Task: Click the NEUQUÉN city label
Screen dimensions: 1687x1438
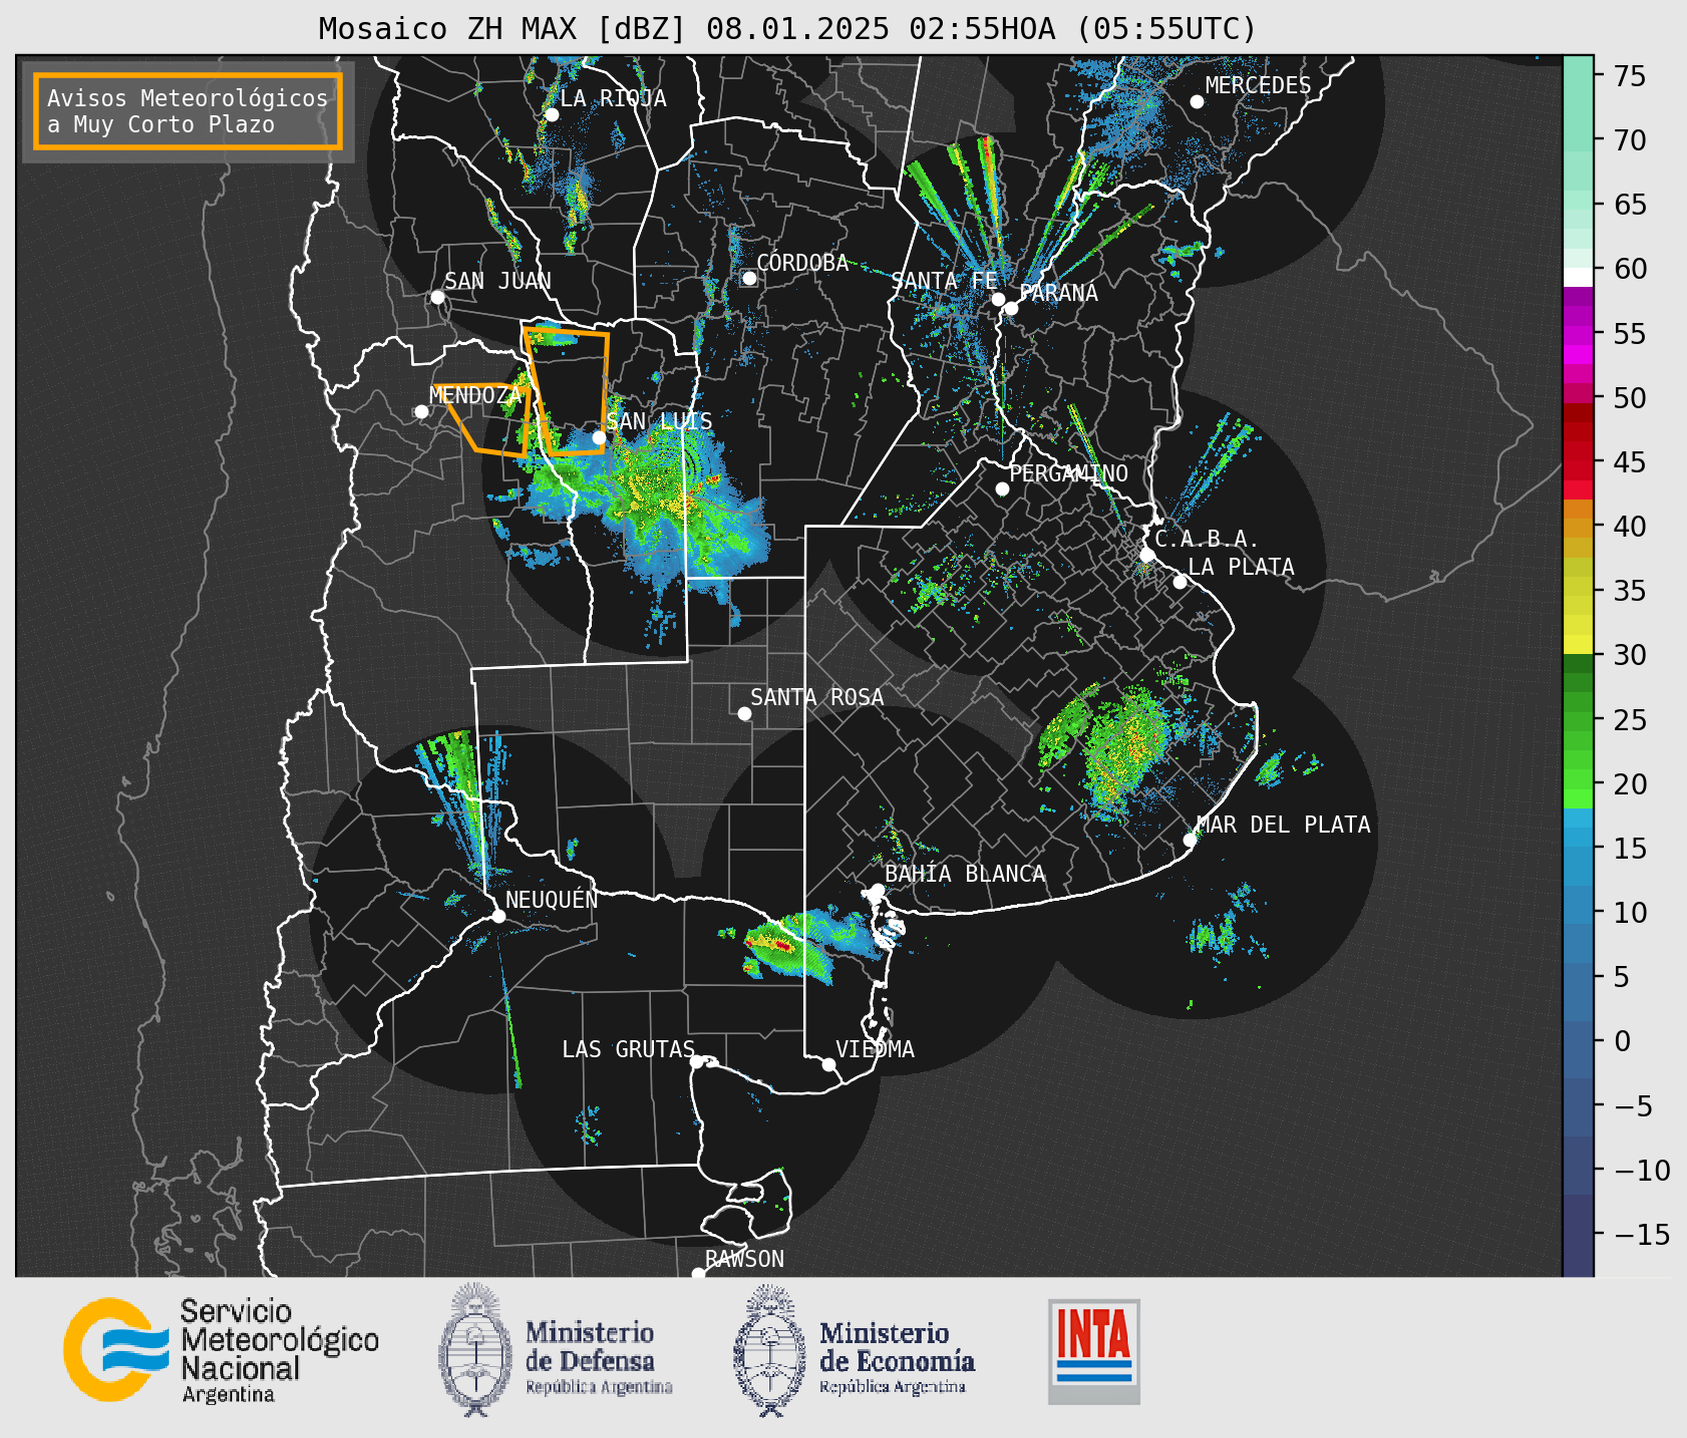Action: pos(552,900)
